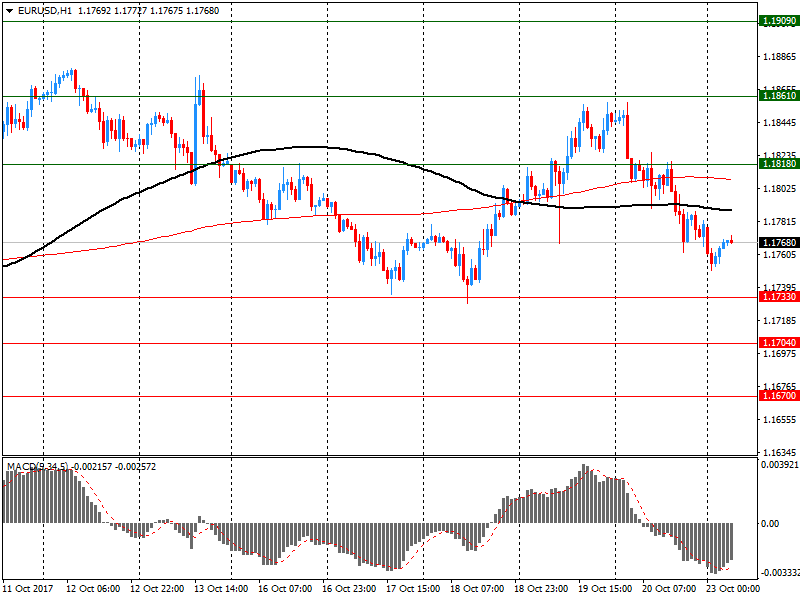Select the MACD(9,34,5) indicator label

[x=37, y=467]
